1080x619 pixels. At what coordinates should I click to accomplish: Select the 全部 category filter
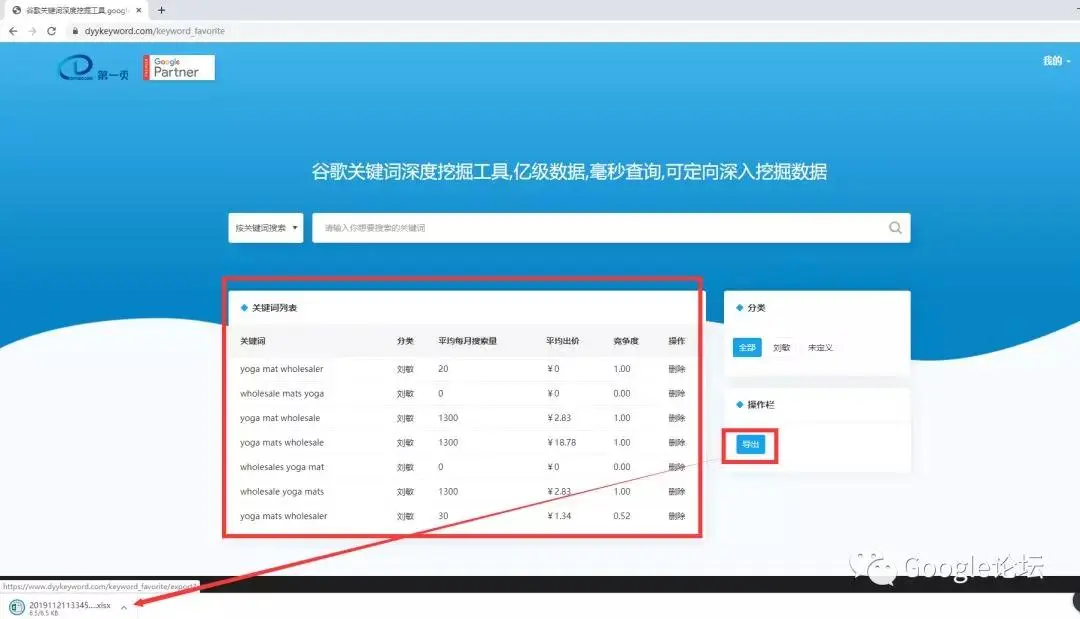pos(748,348)
